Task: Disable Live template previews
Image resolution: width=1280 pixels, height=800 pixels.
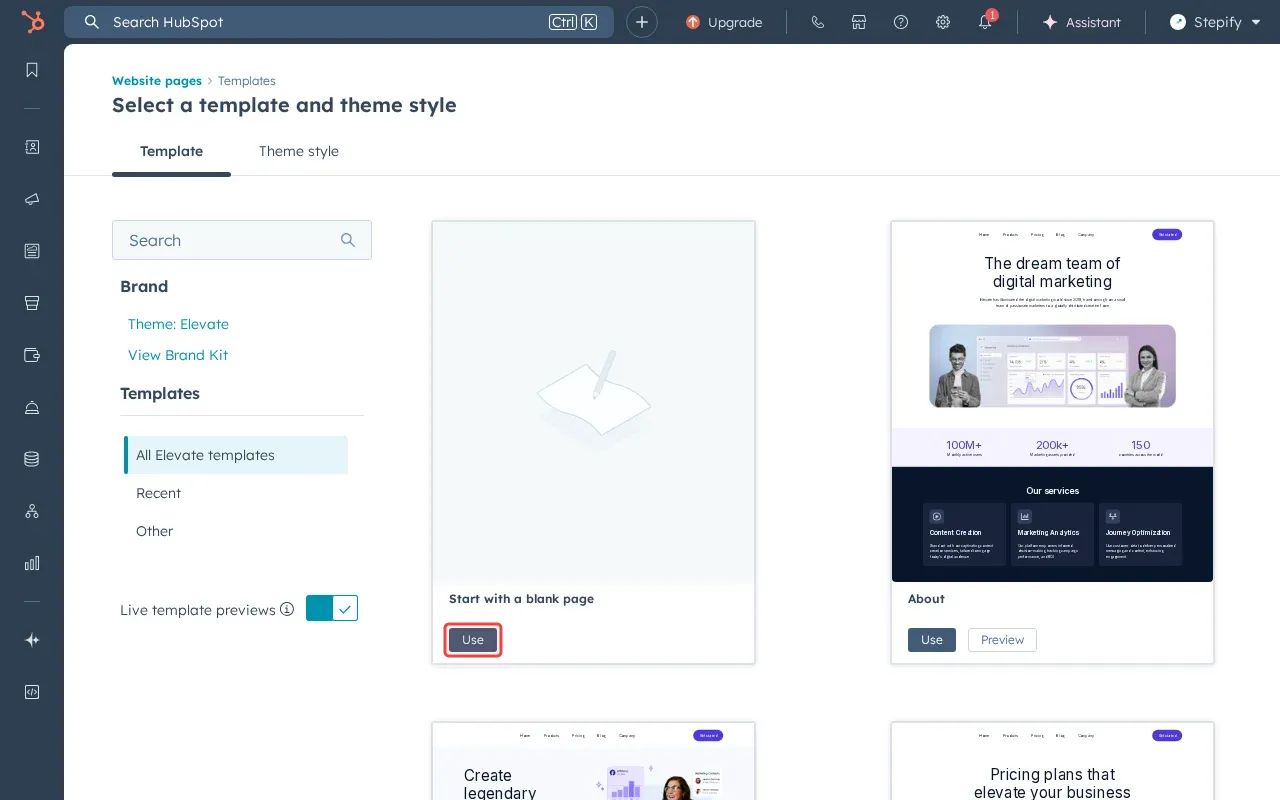Action: coord(332,608)
